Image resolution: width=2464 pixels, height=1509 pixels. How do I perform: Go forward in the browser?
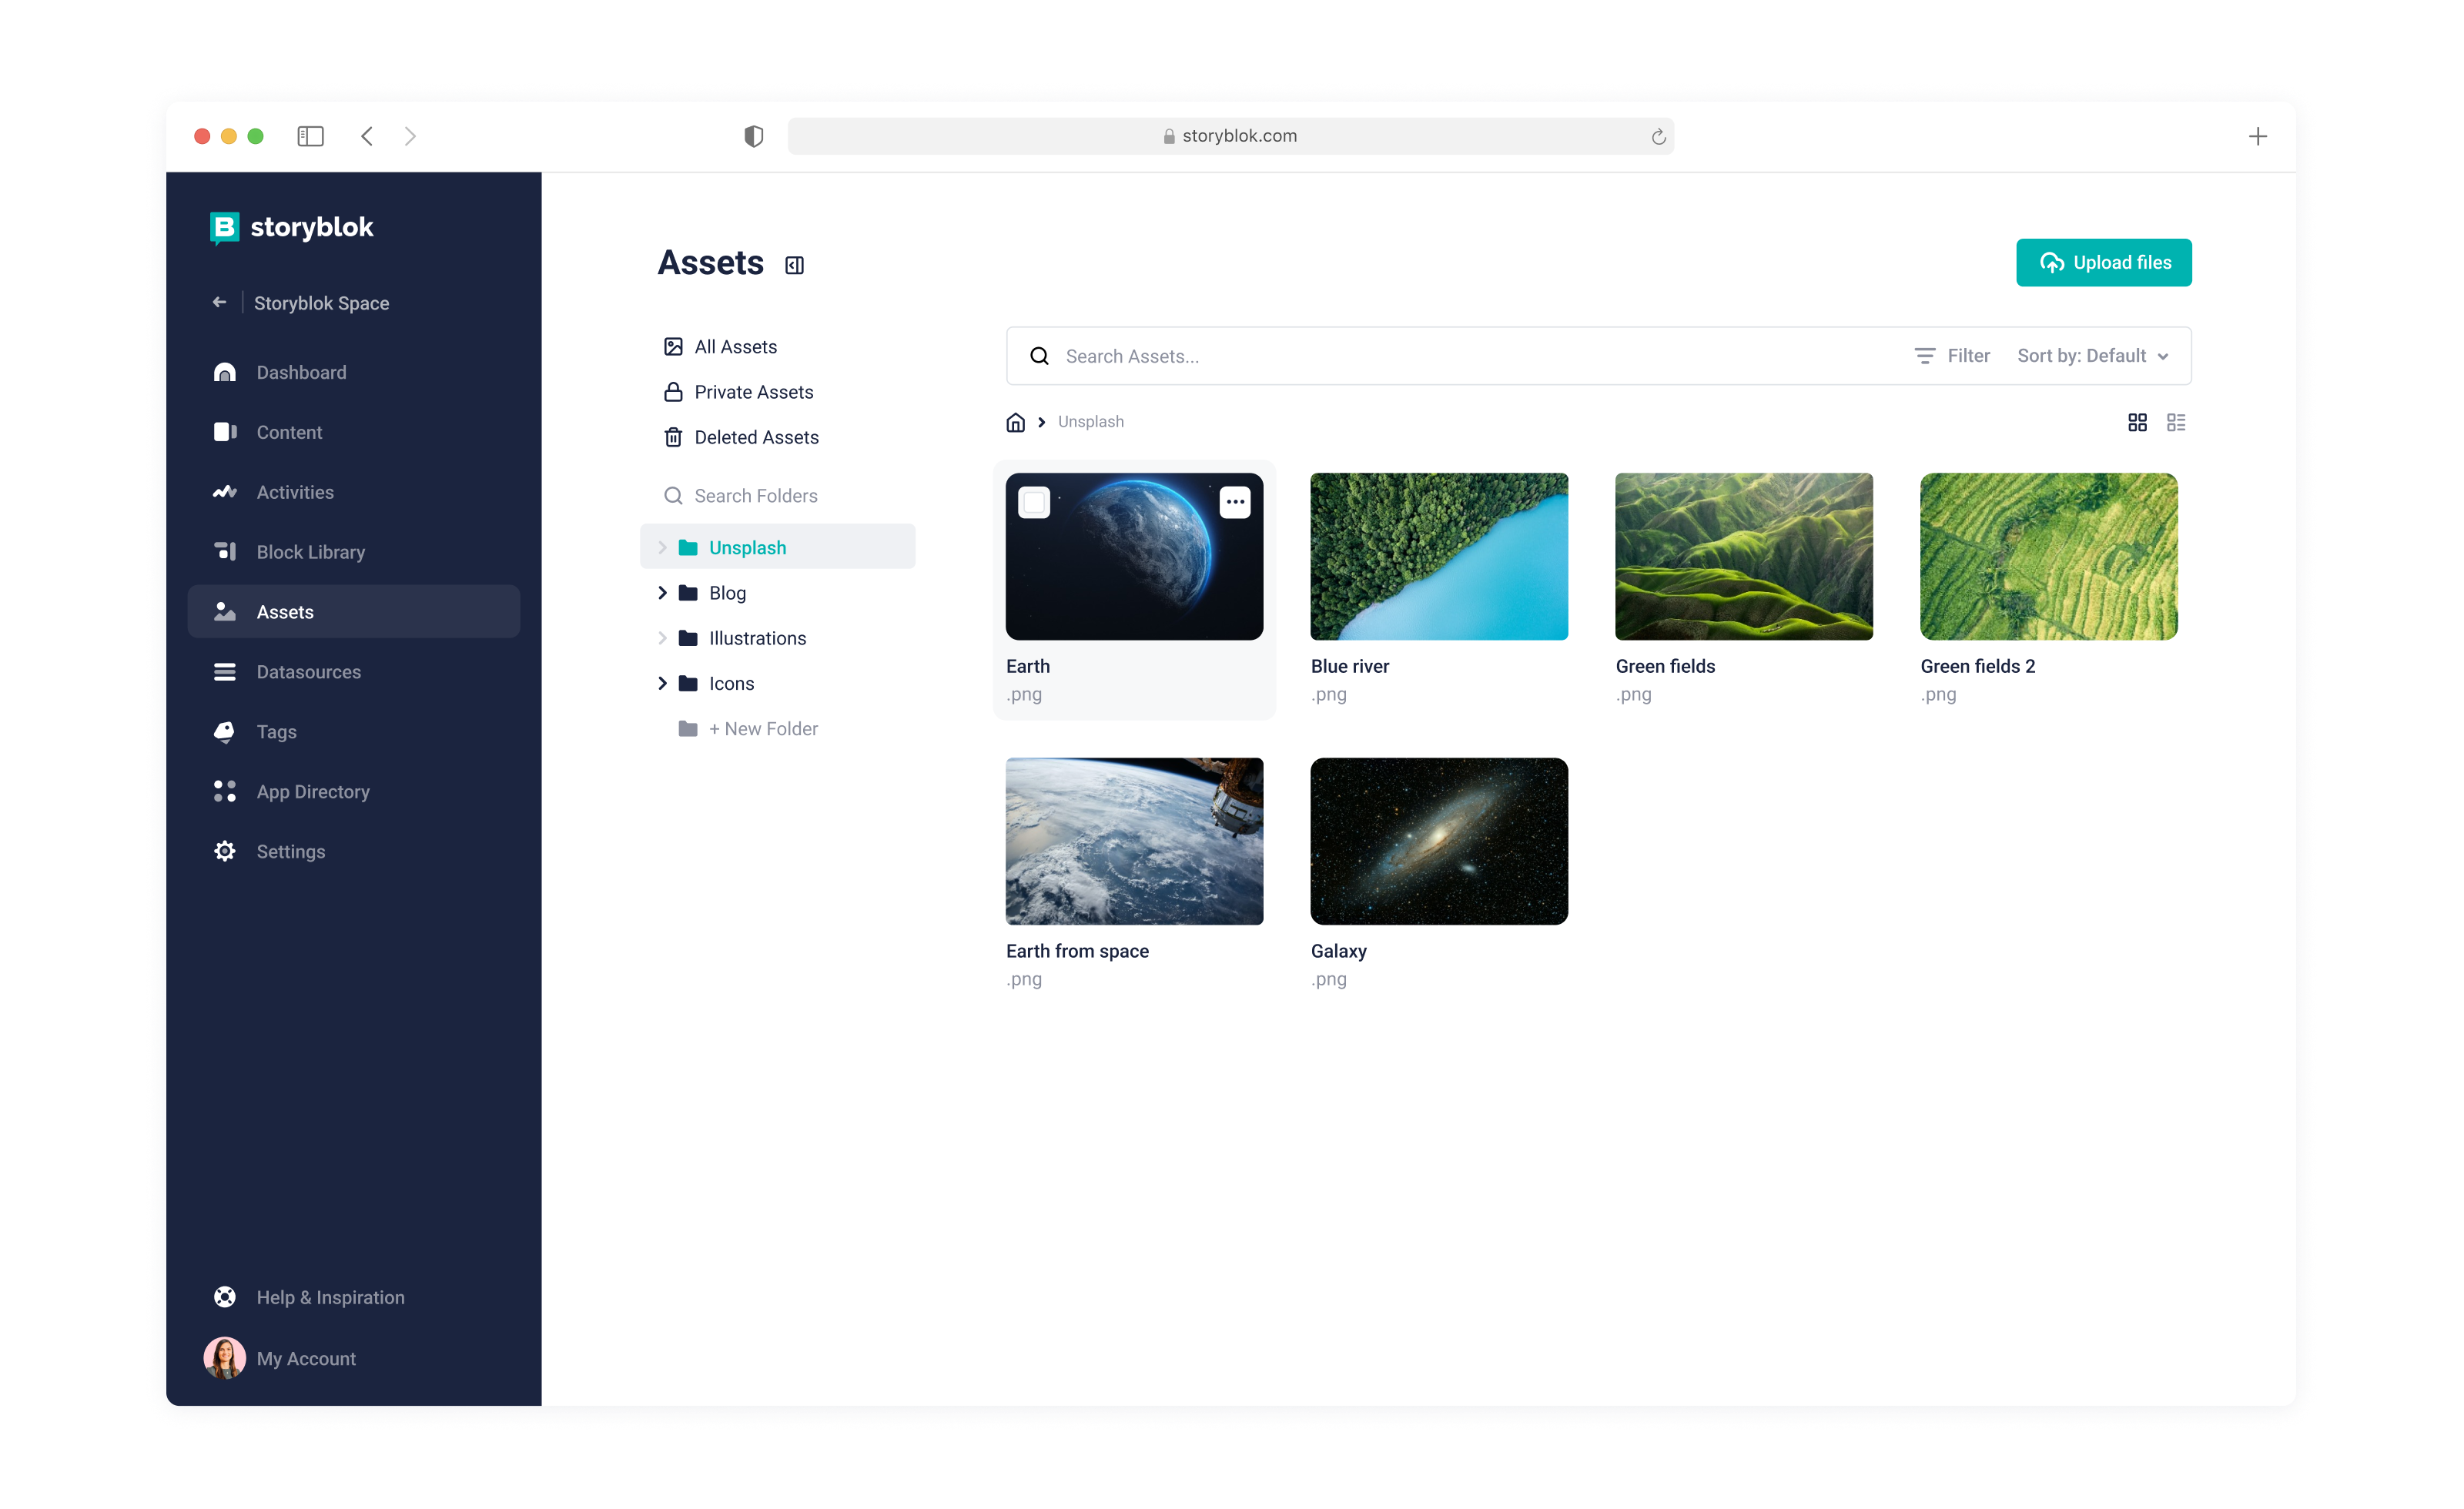[x=410, y=136]
